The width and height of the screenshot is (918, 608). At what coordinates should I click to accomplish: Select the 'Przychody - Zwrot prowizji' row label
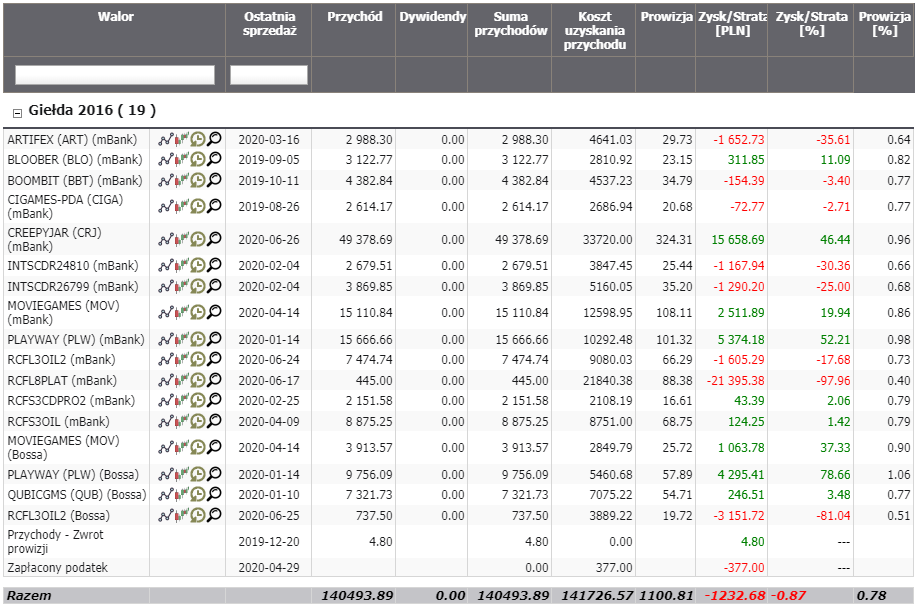tap(55, 541)
